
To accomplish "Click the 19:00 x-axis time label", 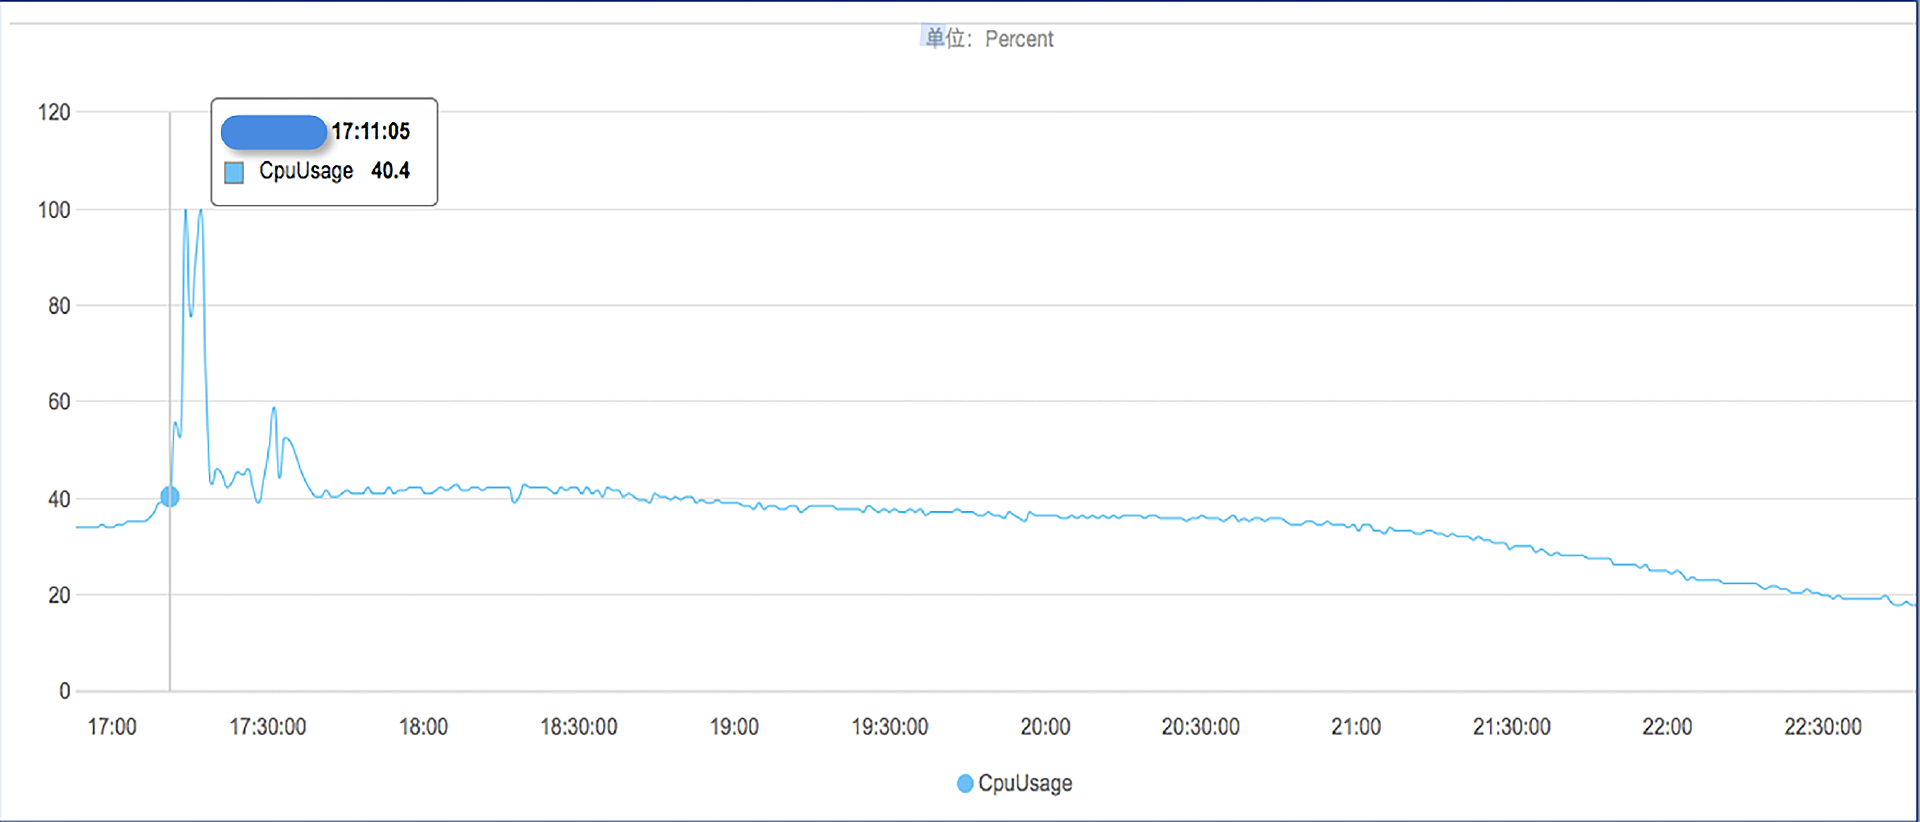I will point(734,727).
